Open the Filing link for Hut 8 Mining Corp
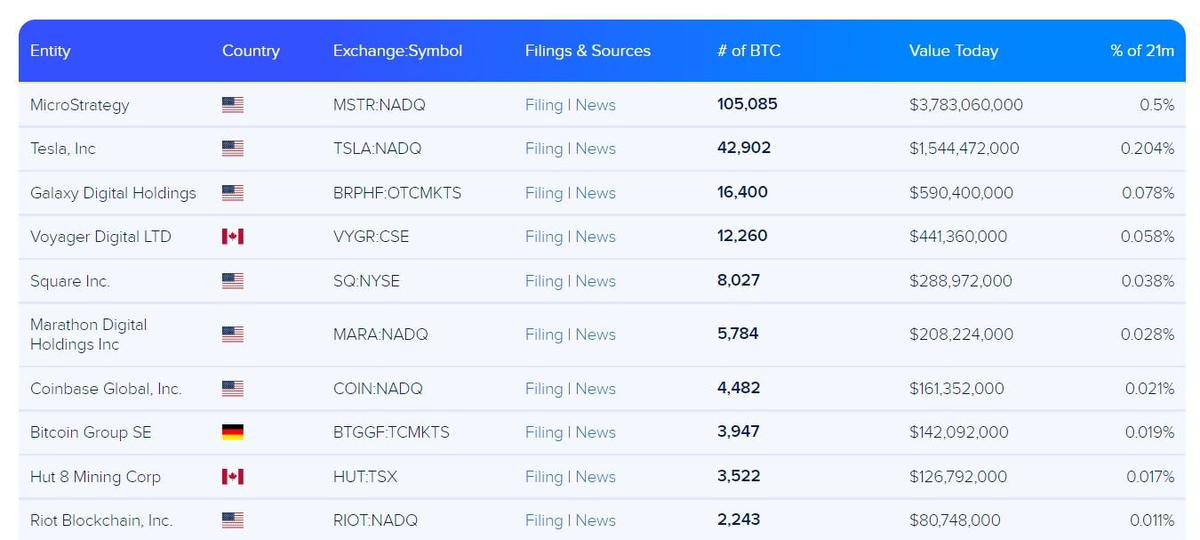Image resolution: width=1200 pixels, height=540 pixels. click(x=544, y=476)
